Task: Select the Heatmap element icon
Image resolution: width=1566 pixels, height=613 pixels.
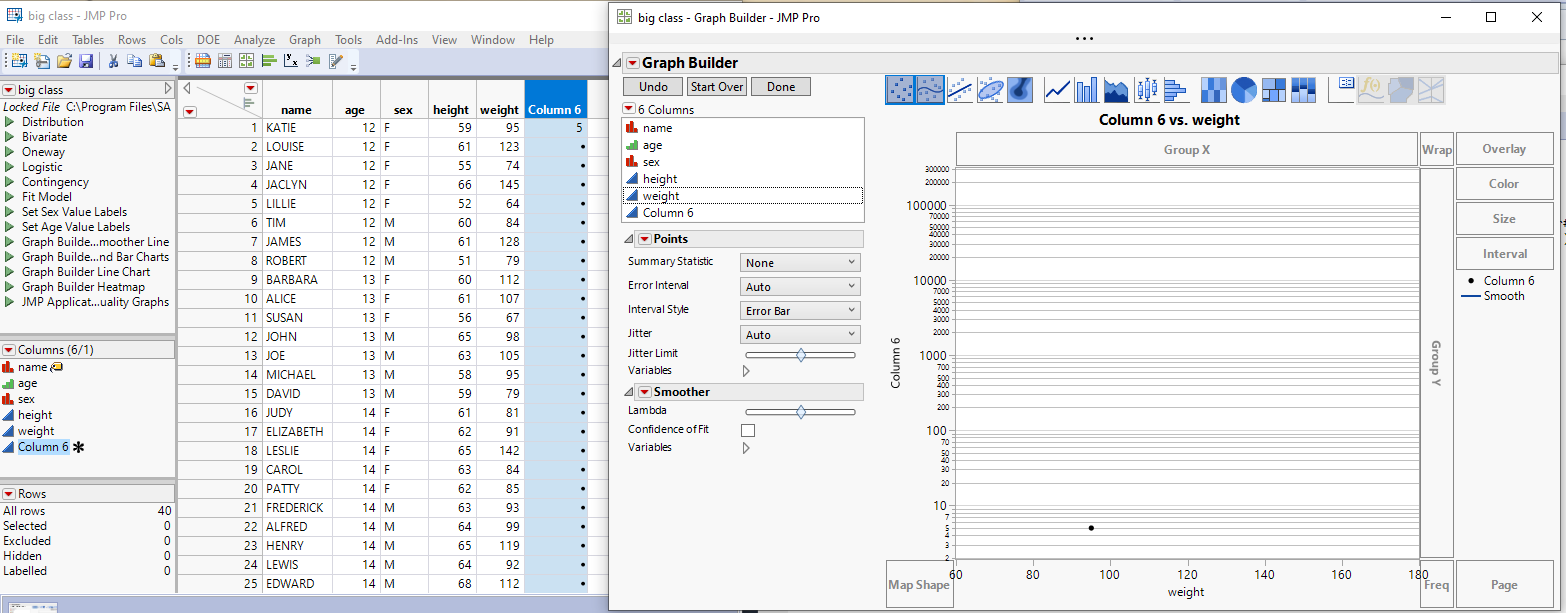Action: coord(1213,90)
